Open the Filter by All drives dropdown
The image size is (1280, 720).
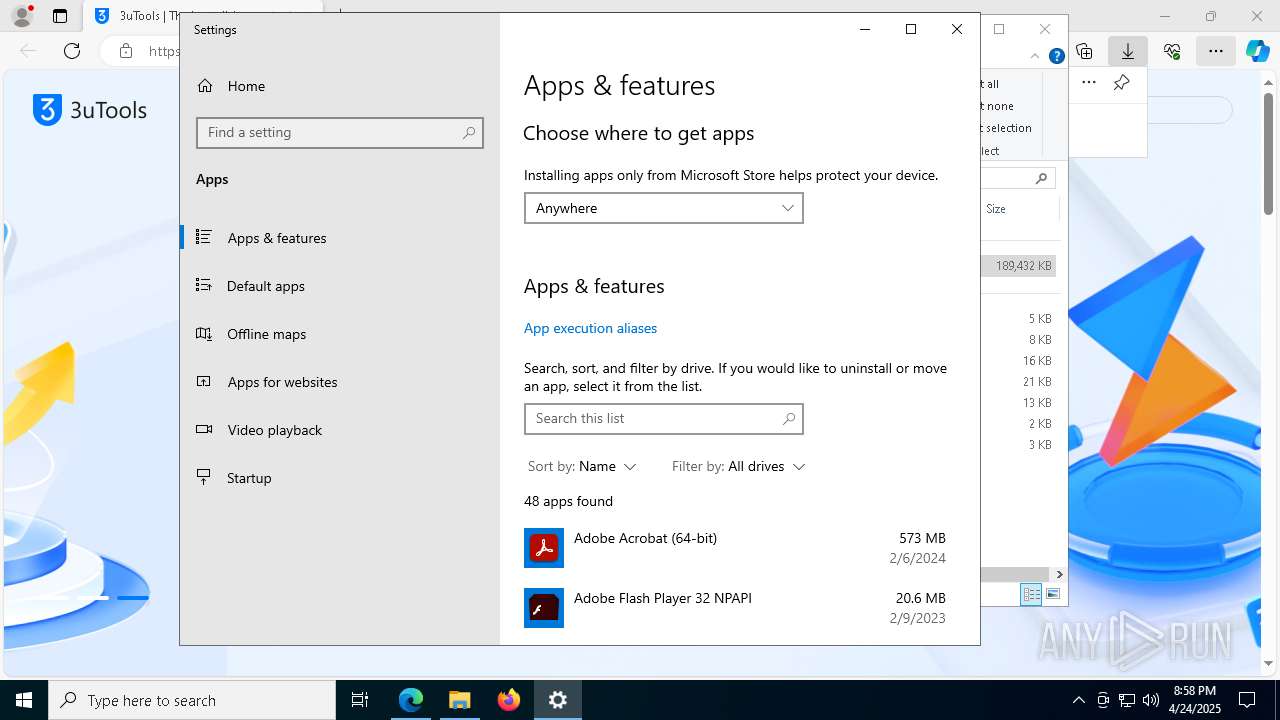(739, 466)
